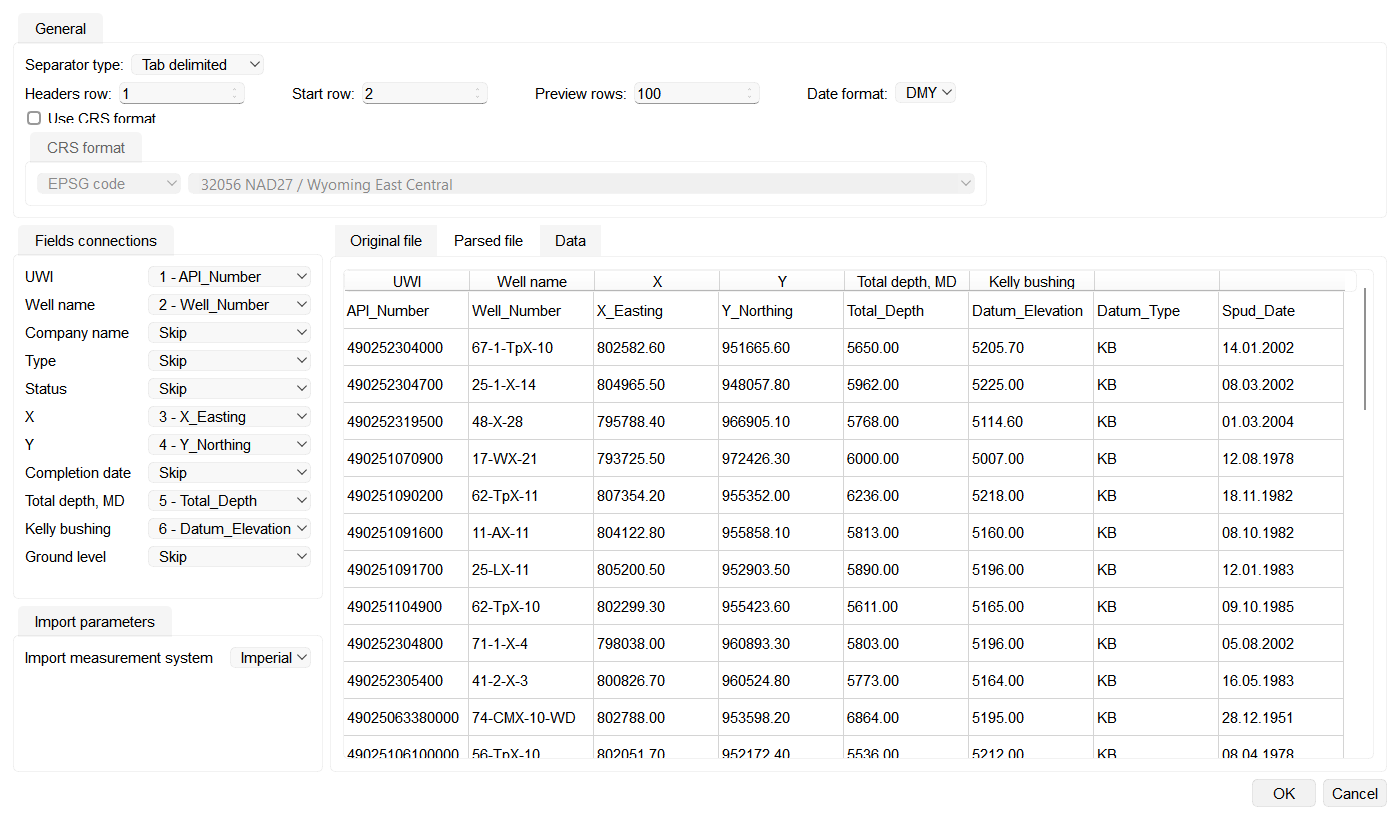Click the UWI column header
Screen dimensions: 1400x820
pos(407,281)
